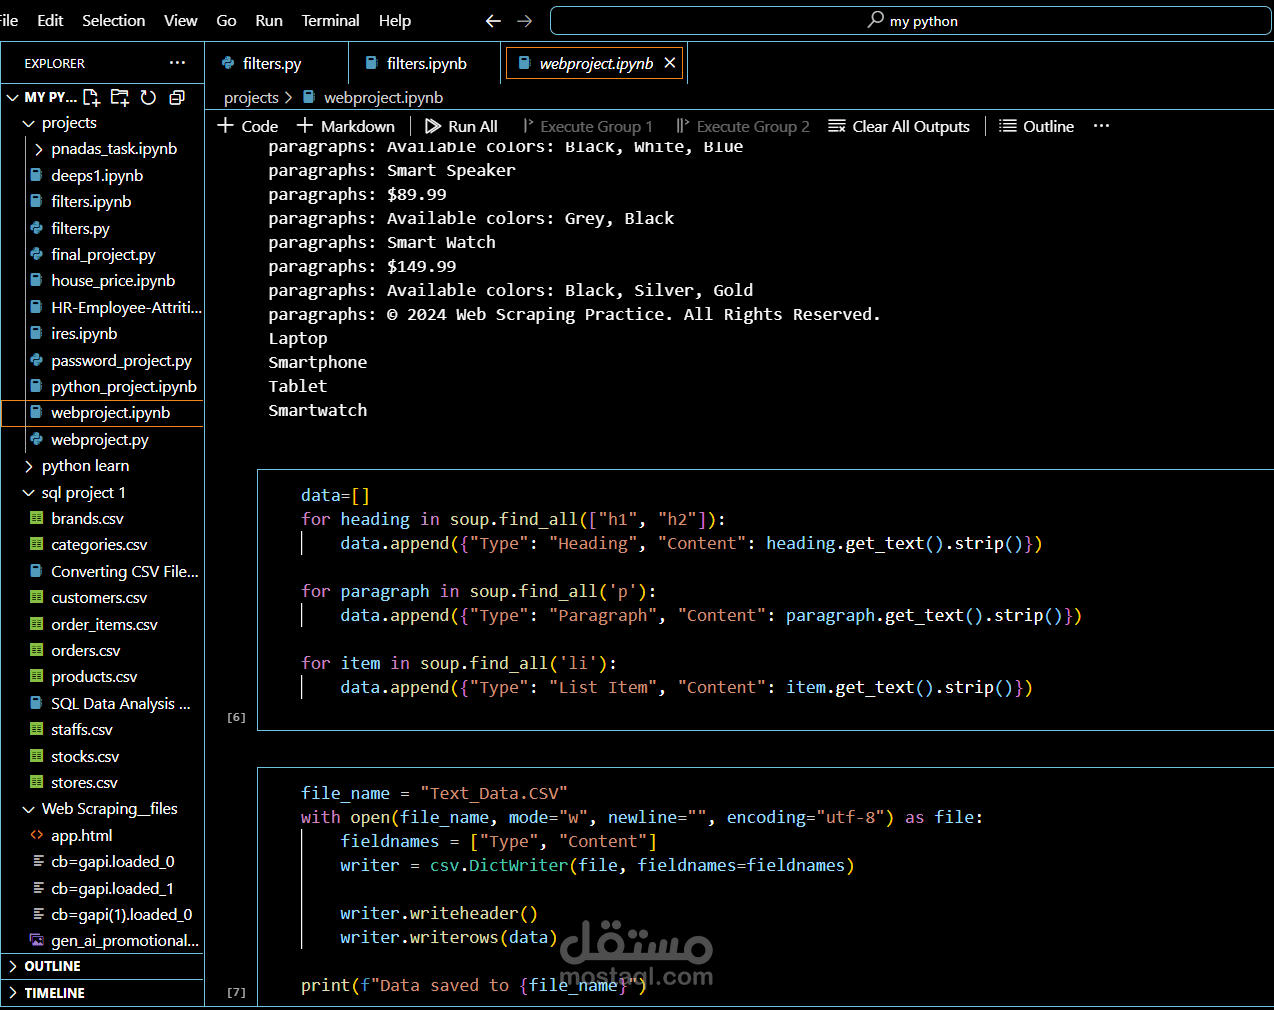This screenshot has width=1274, height=1010.
Task: Open the View menu
Action: click(x=181, y=20)
